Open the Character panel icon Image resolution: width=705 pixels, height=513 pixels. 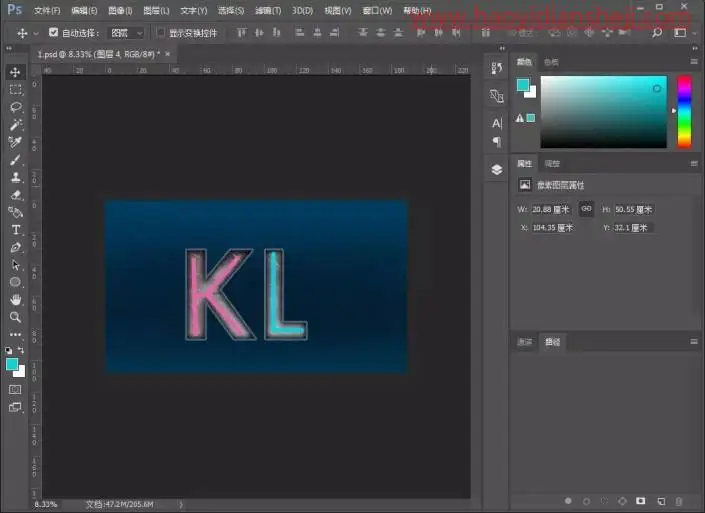coord(497,123)
